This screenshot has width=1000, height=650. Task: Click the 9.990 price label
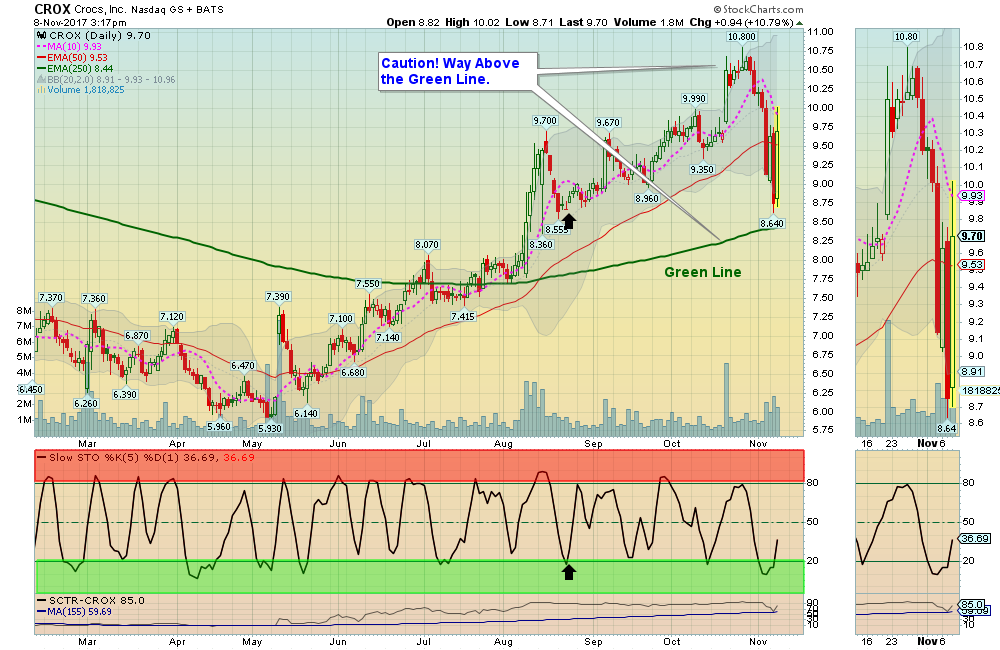click(x=694, y=99)
